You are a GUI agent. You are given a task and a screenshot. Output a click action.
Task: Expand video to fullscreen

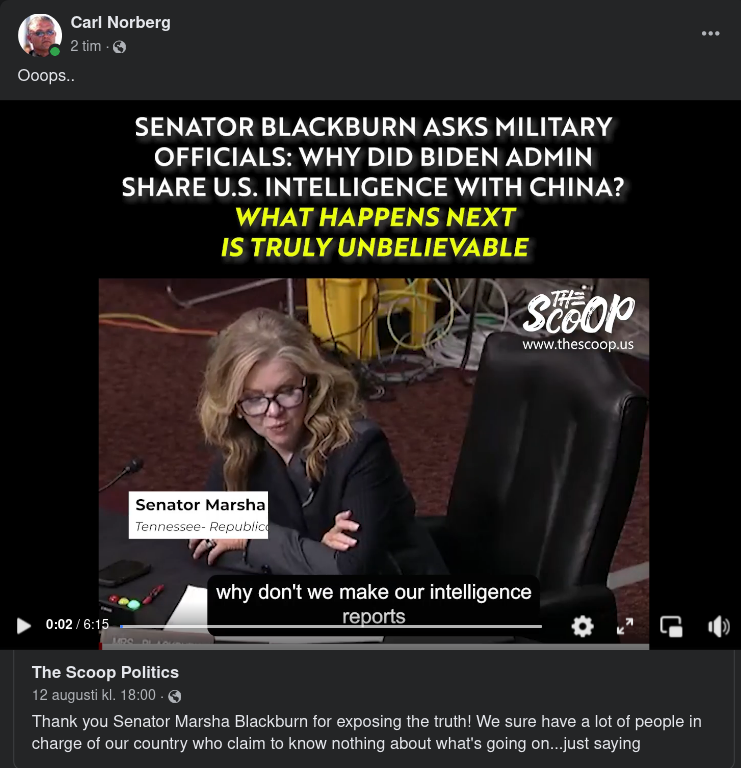tap(625, 626)
